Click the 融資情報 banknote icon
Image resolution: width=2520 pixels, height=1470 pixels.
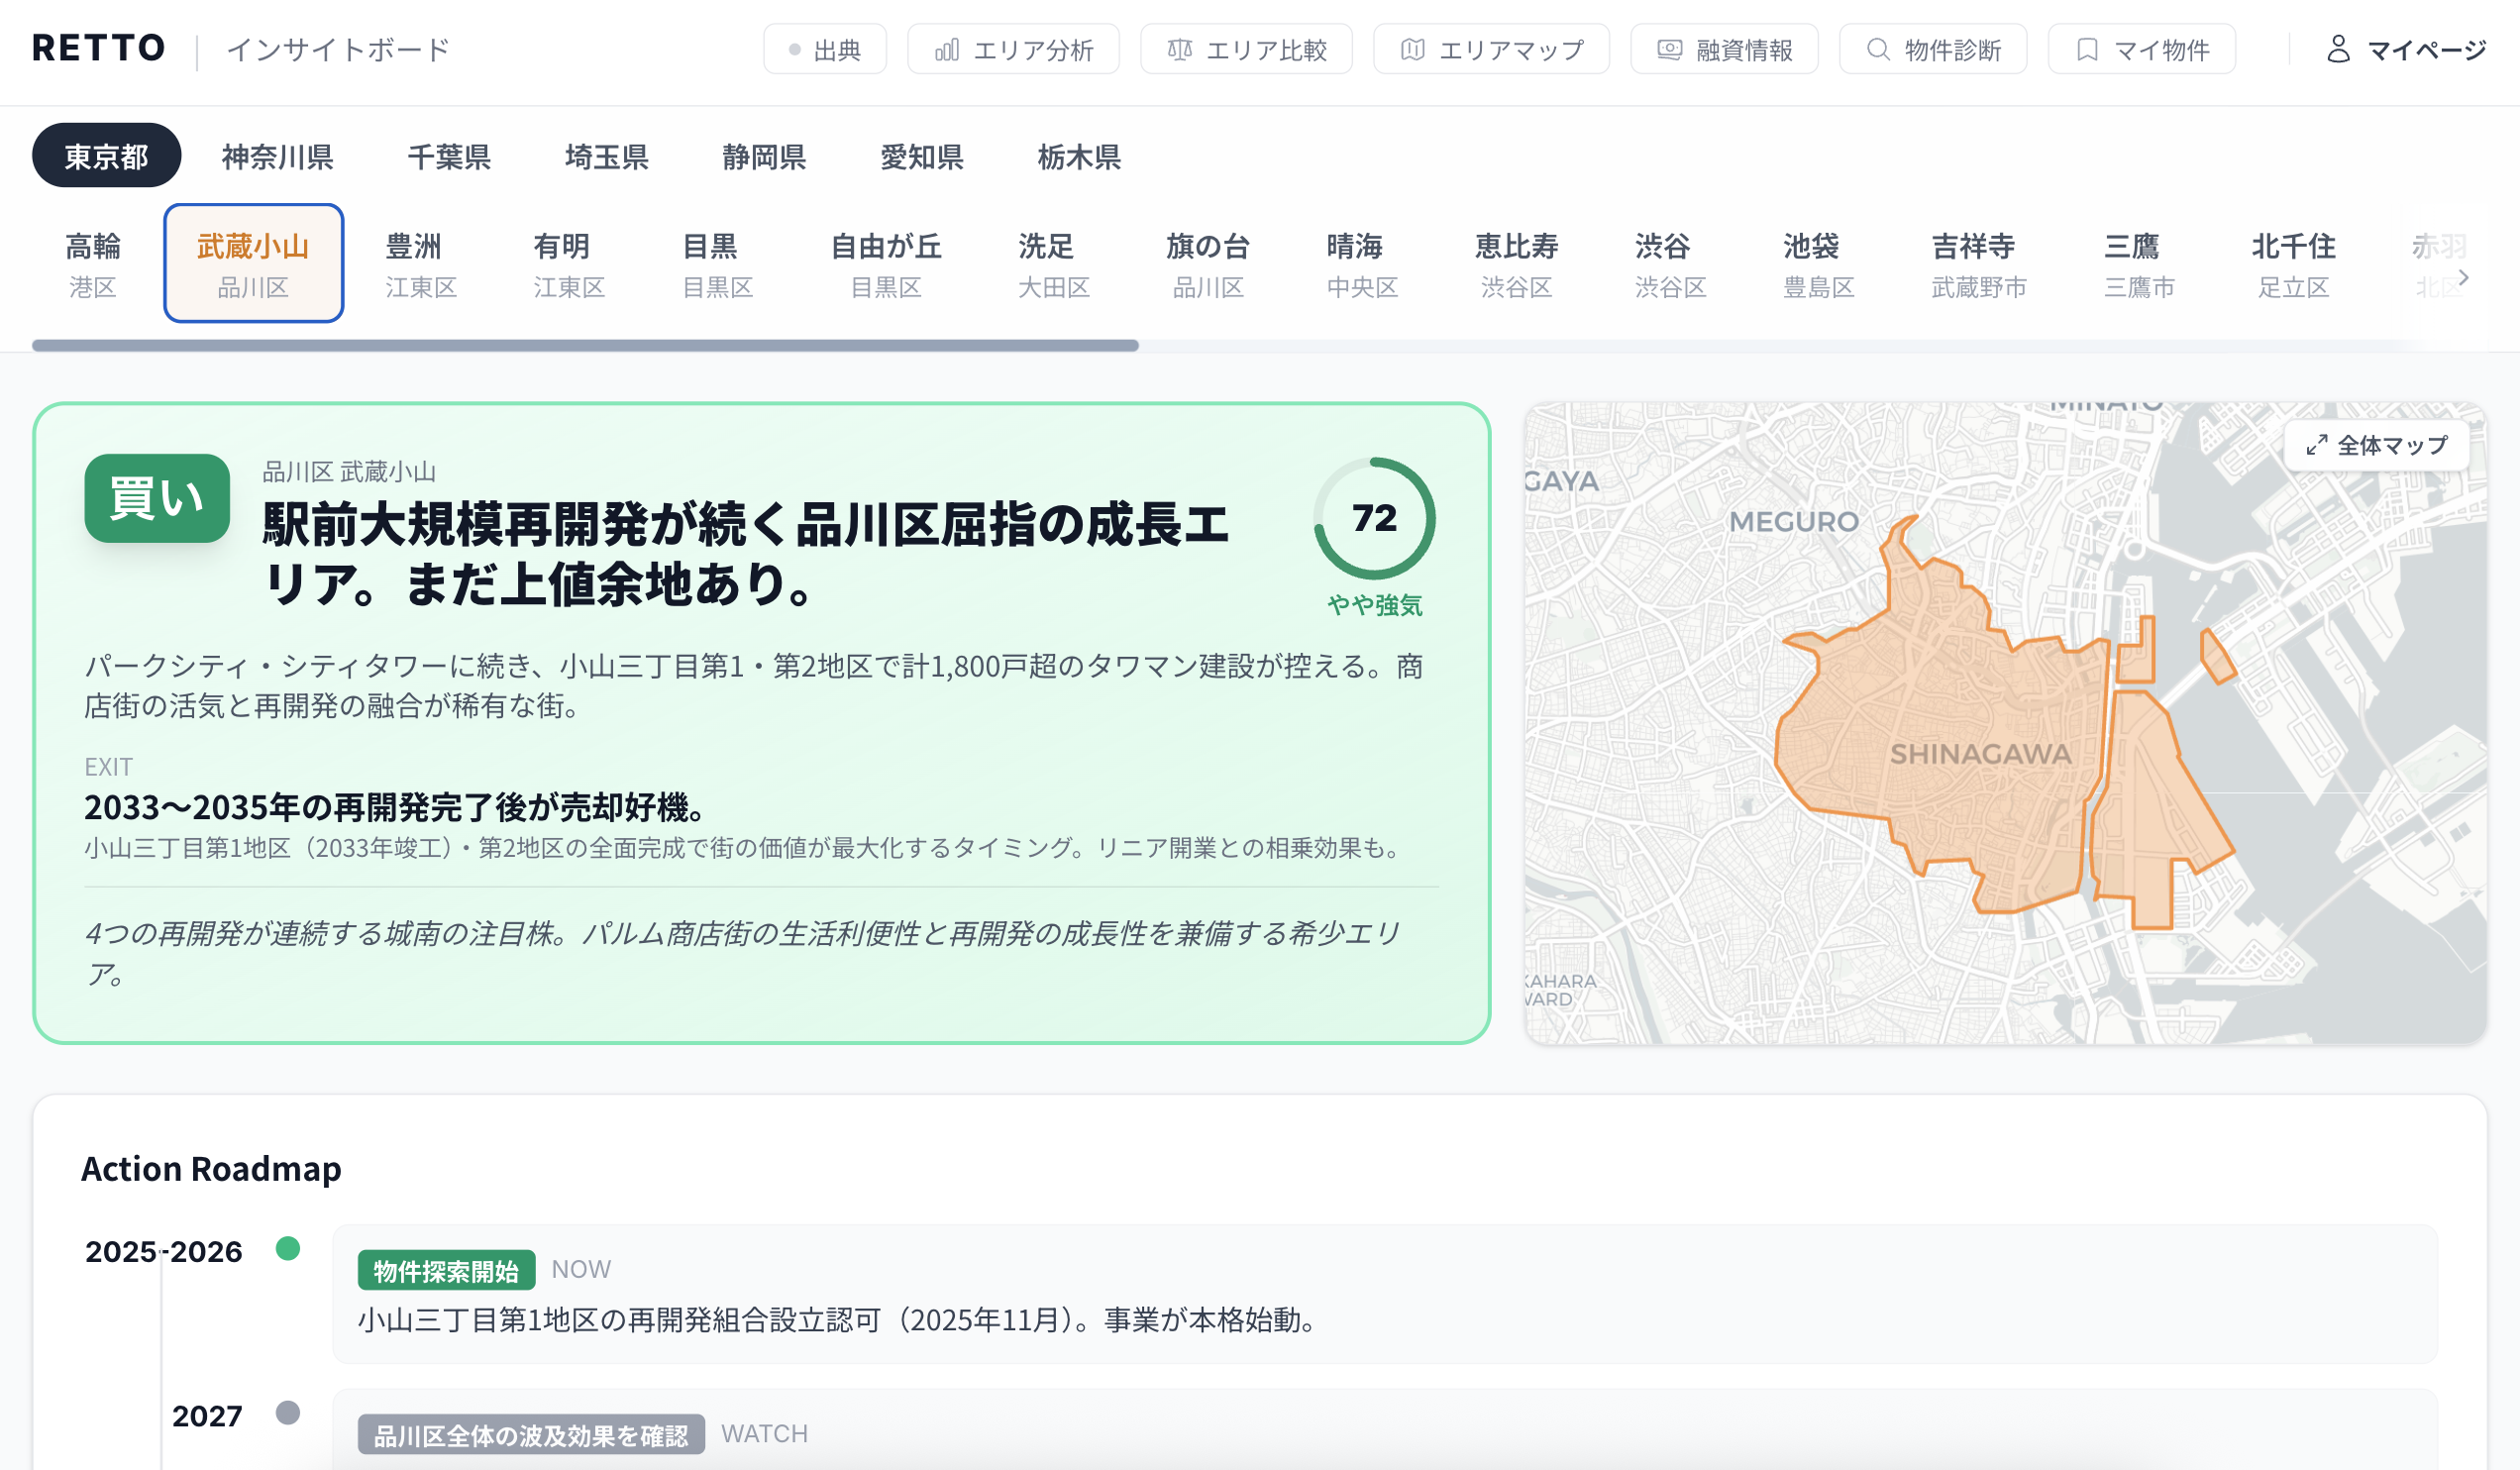coord(1669,49)
